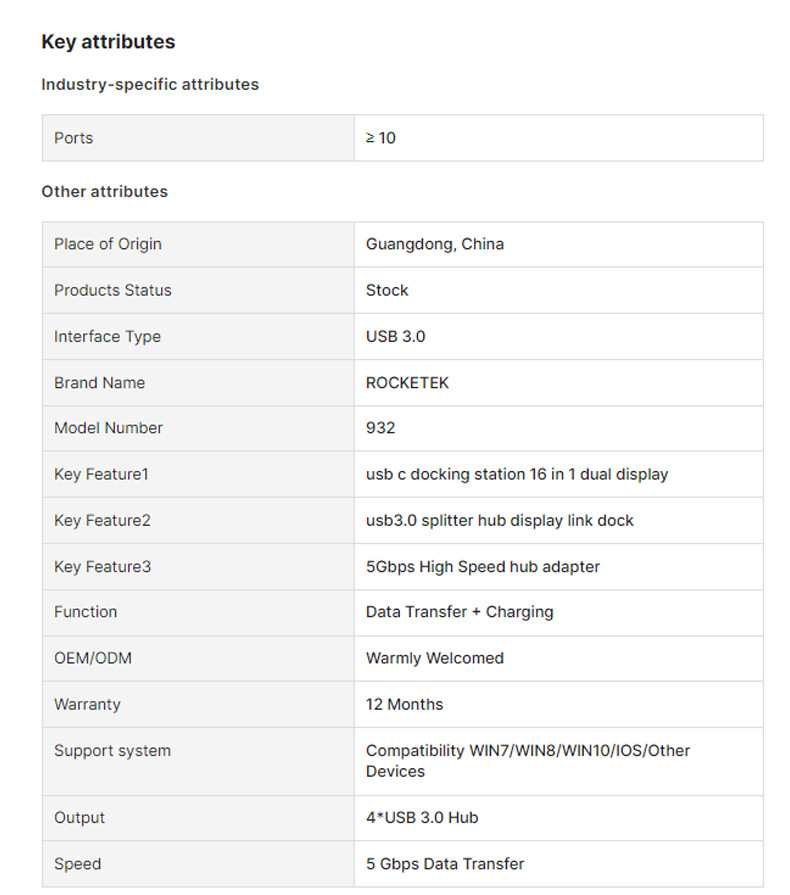790x895 pixels.
Task: Select the 12 Months warranty value
Action: pyautogui.click(x=405, y=704)
